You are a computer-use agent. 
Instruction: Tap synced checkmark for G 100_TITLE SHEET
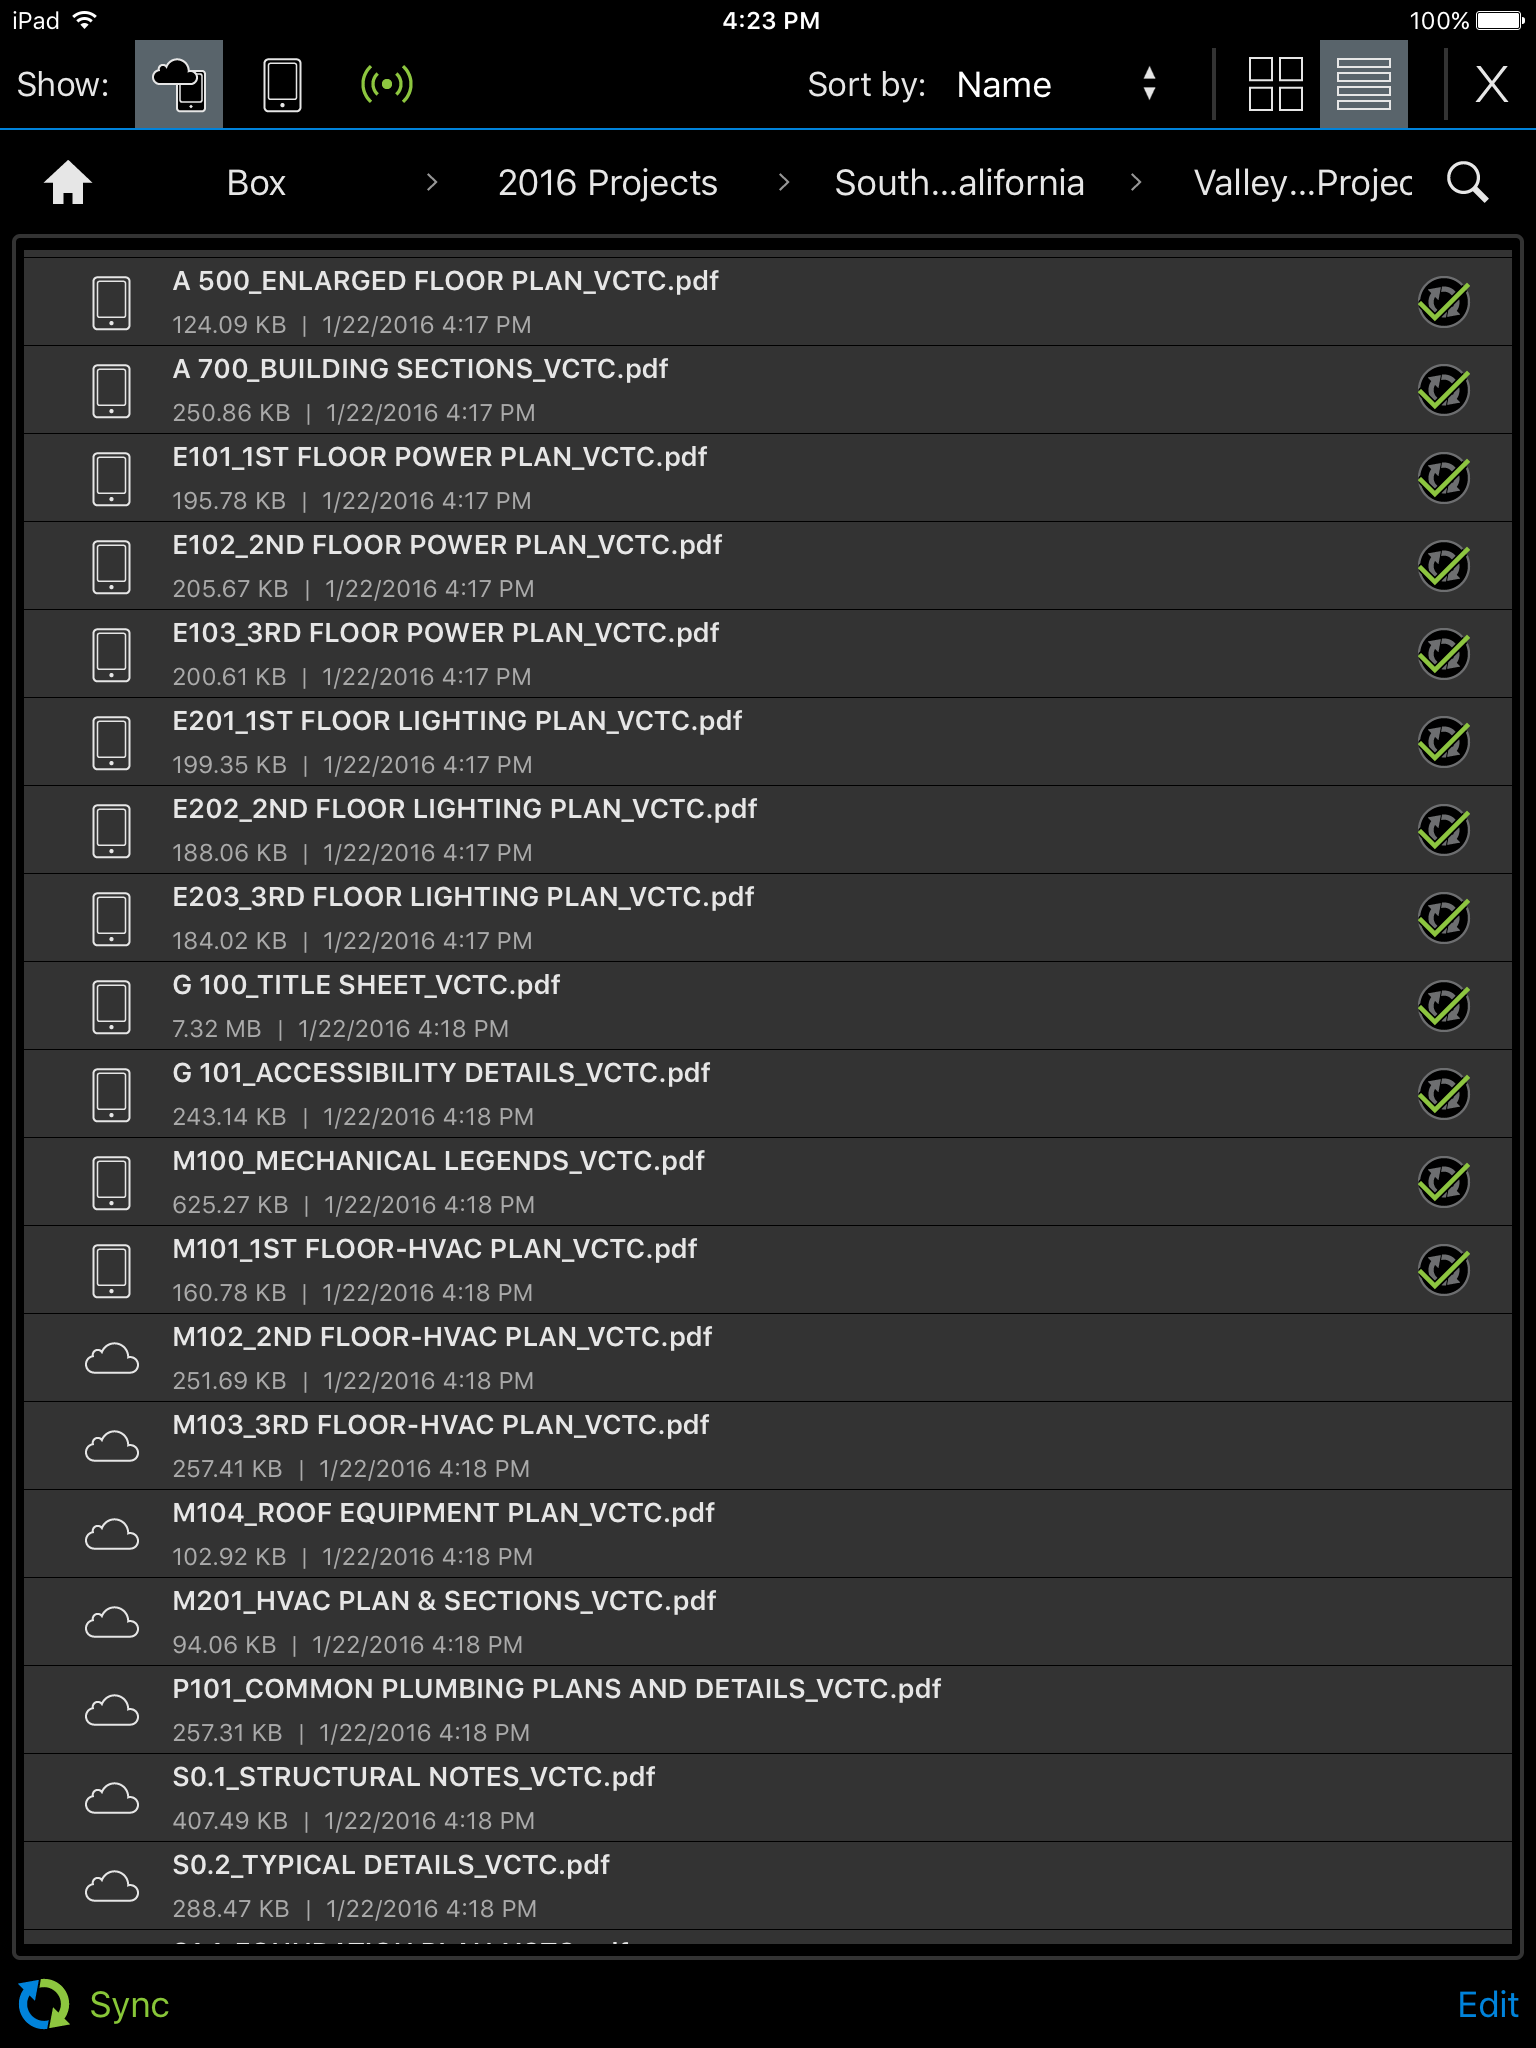coord(1443,1006)
